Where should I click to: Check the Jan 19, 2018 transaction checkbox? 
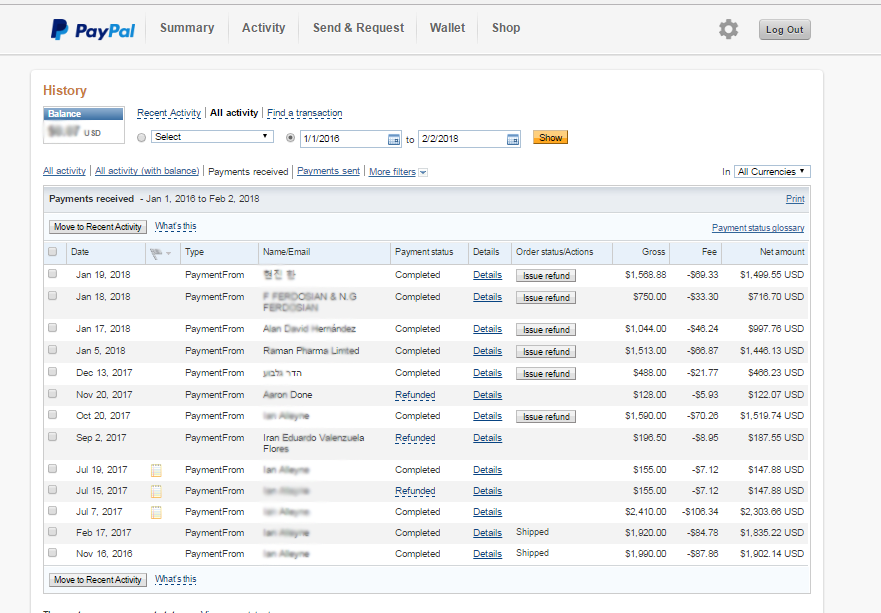point(53,274)
